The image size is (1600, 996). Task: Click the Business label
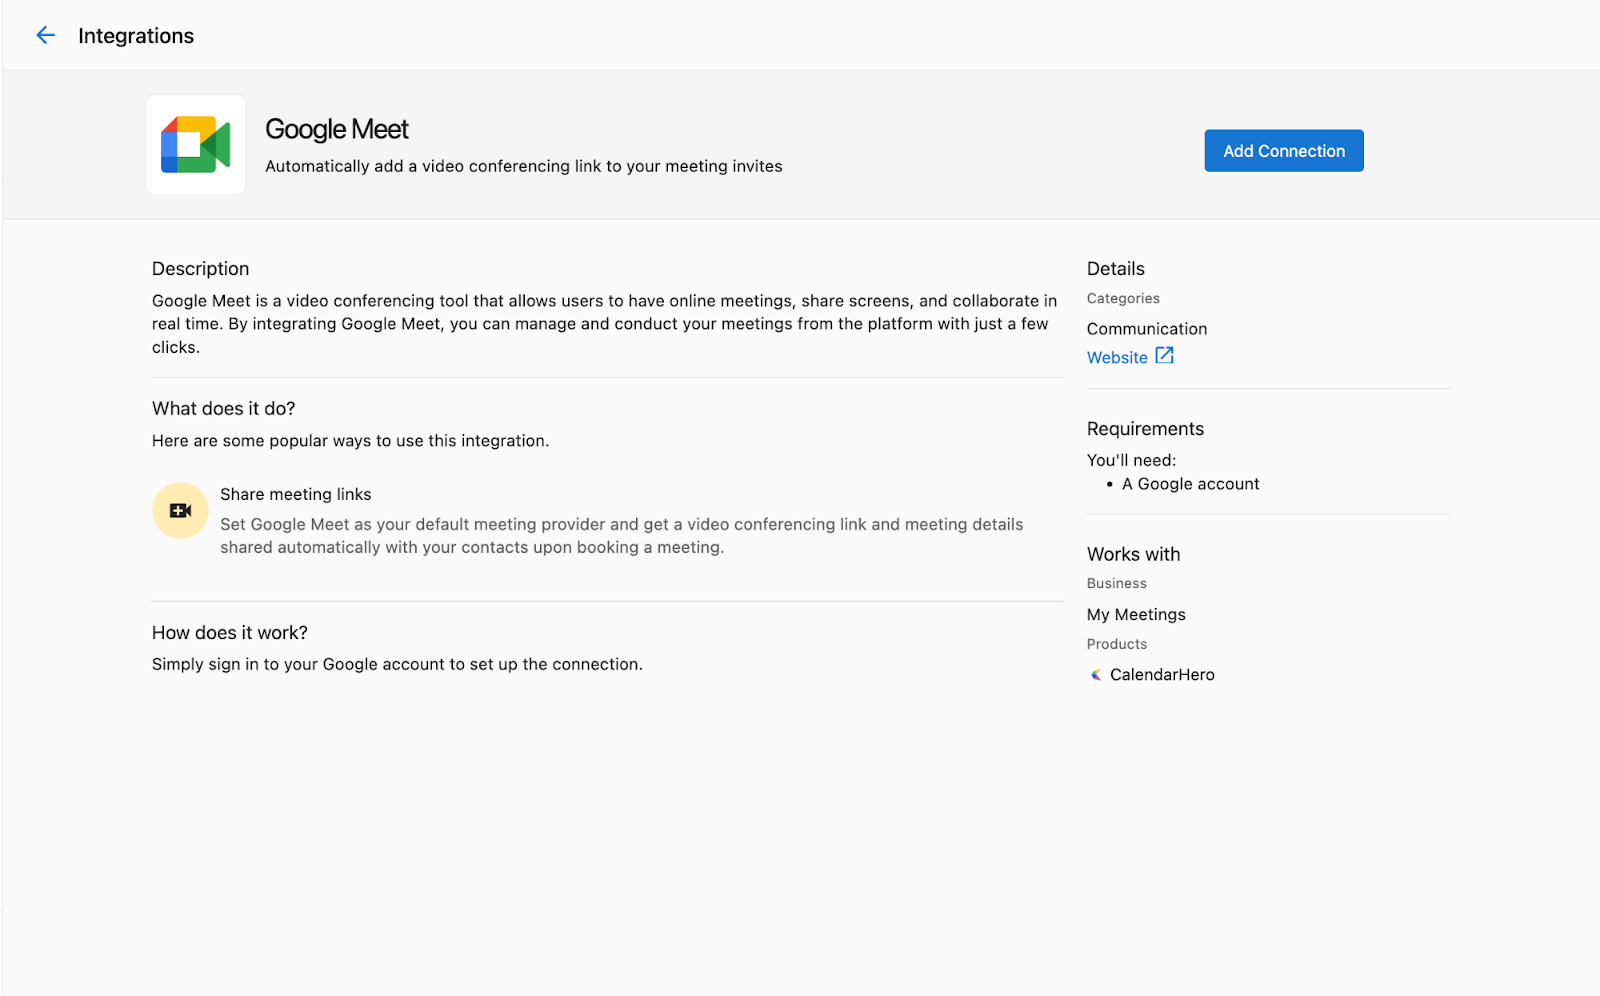pyautogui.click(x=1117, y=583)
